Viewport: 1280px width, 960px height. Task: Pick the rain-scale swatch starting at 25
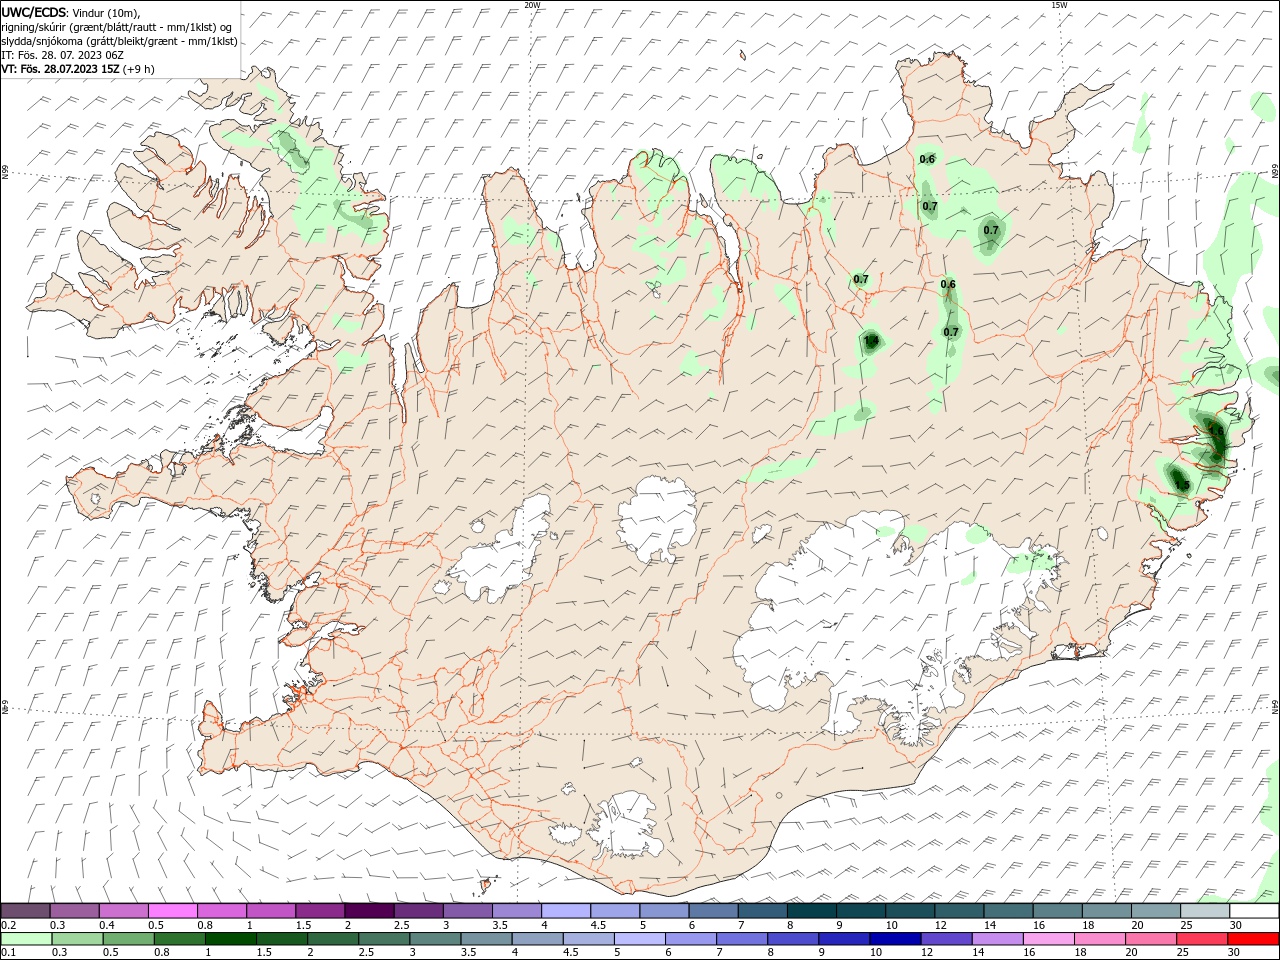(1202, 939)
